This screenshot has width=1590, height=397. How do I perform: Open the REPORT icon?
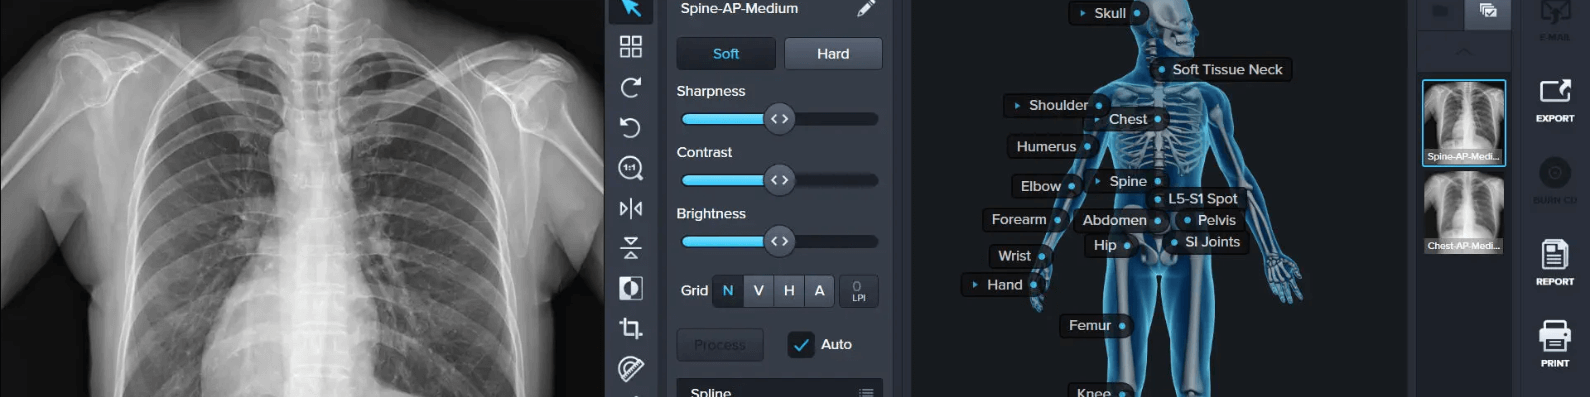pos(1554,263)
